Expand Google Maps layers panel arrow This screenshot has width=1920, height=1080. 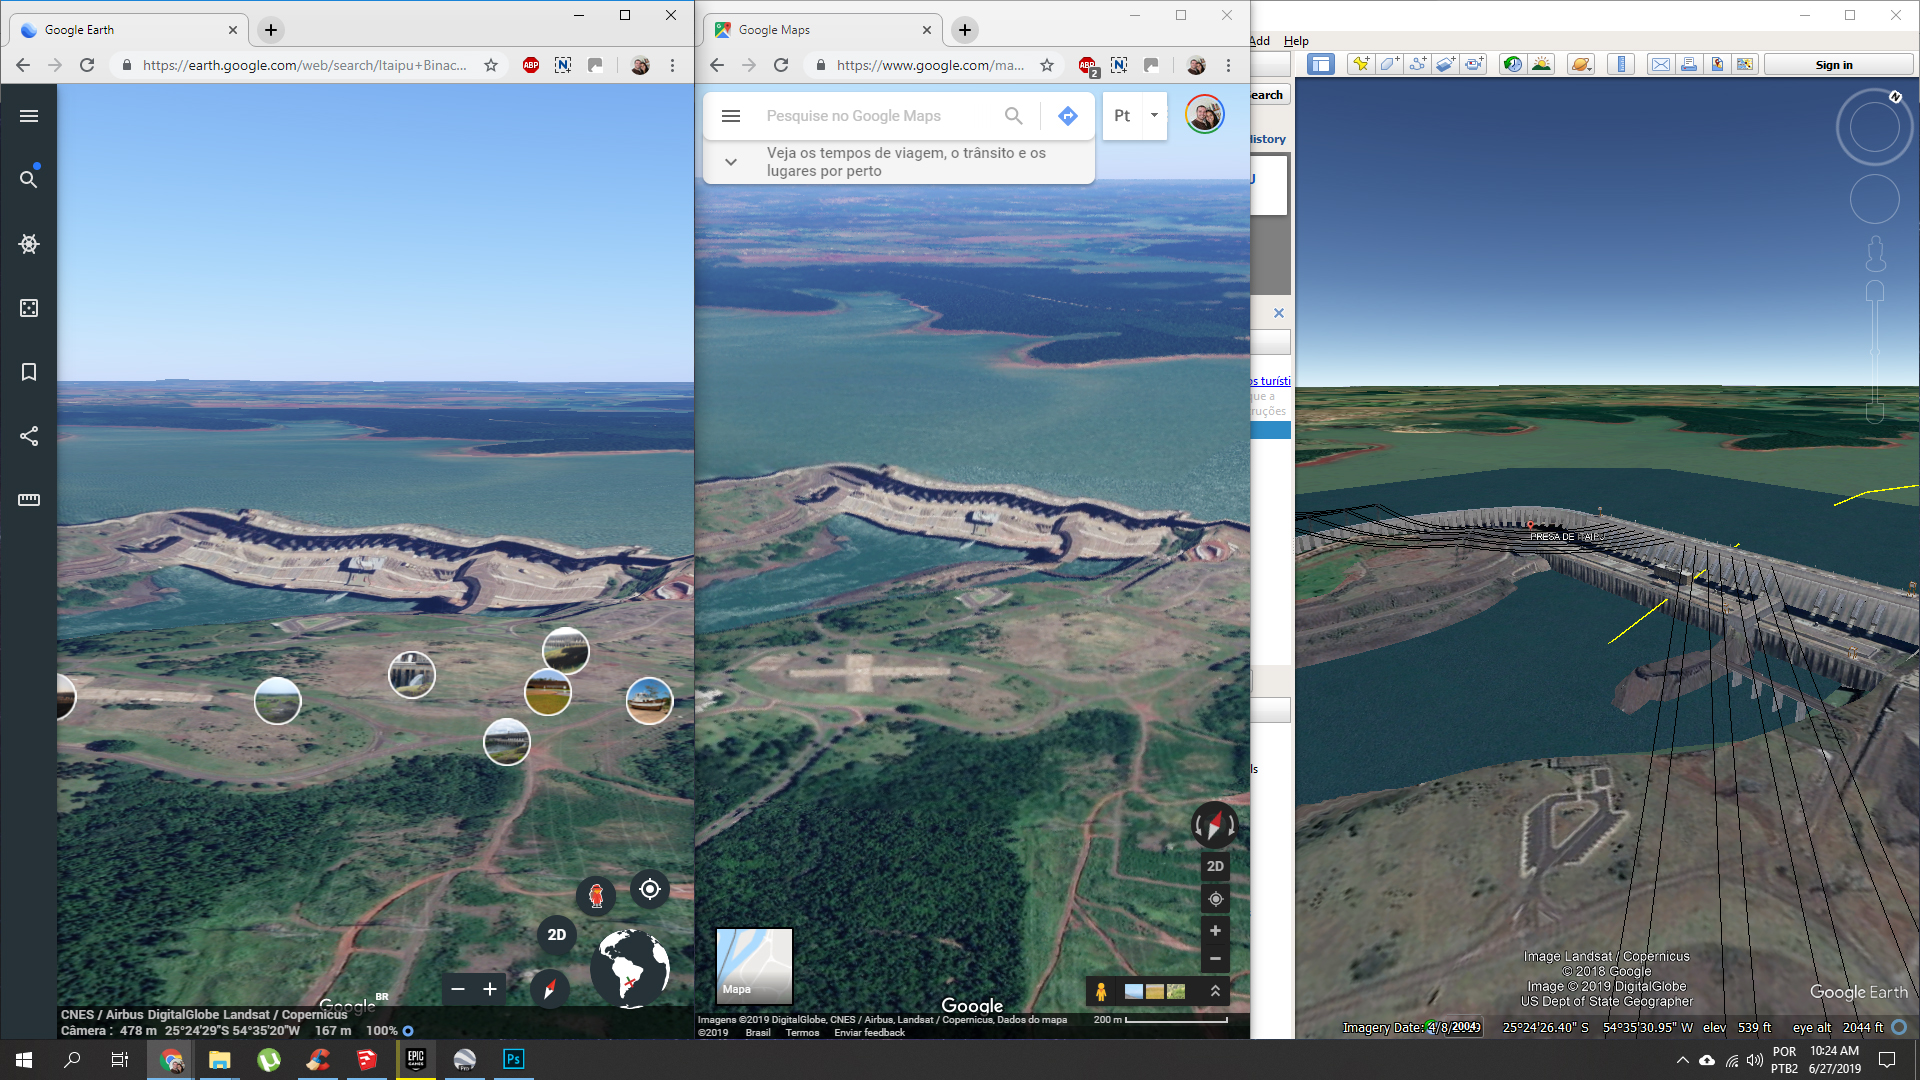click(x=1215, y=990)
